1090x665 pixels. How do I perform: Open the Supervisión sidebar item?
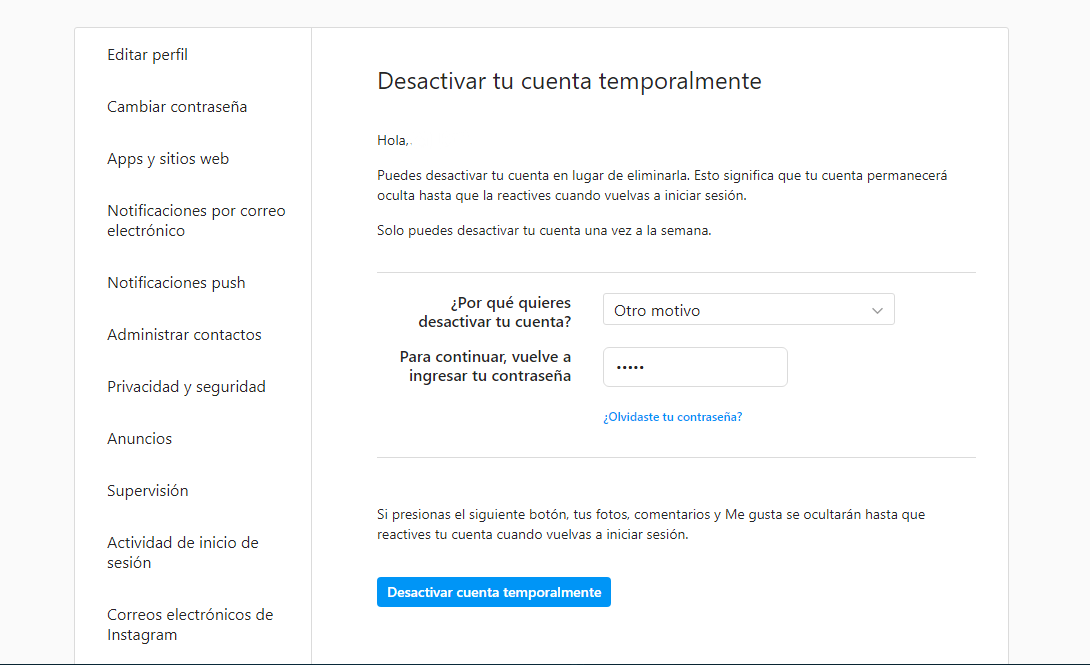(147, 491)
